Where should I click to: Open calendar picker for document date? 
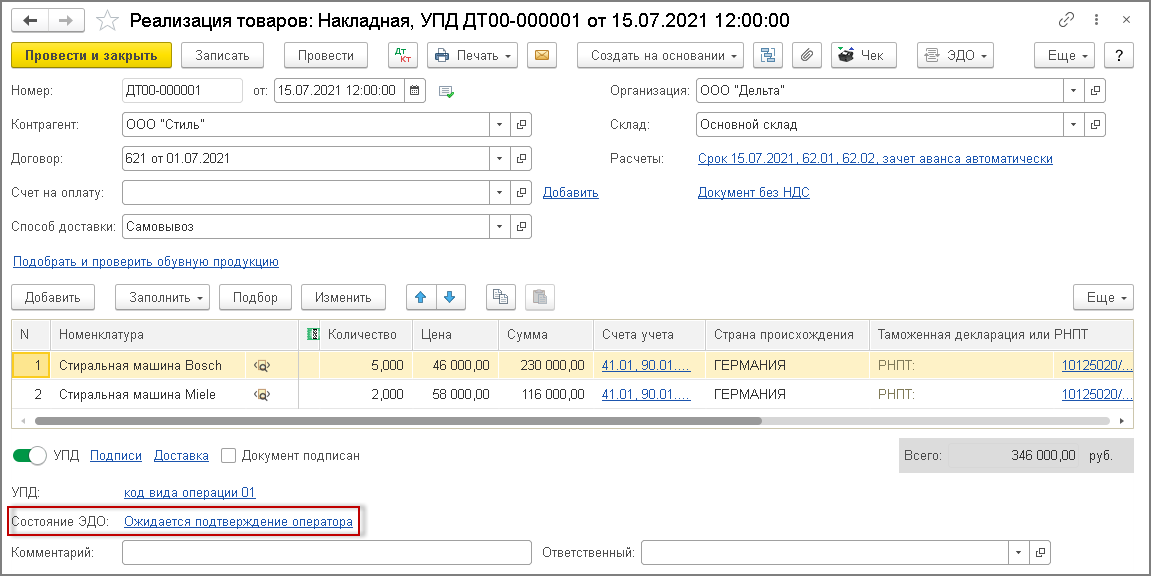click(x=415, y=91)
